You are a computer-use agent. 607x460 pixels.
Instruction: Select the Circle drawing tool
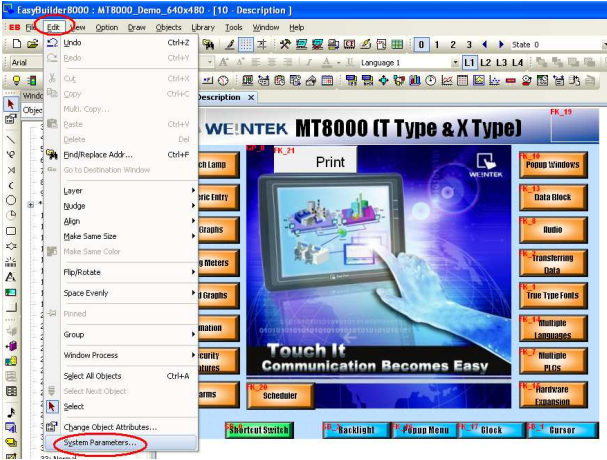click(x=11, y=200)
